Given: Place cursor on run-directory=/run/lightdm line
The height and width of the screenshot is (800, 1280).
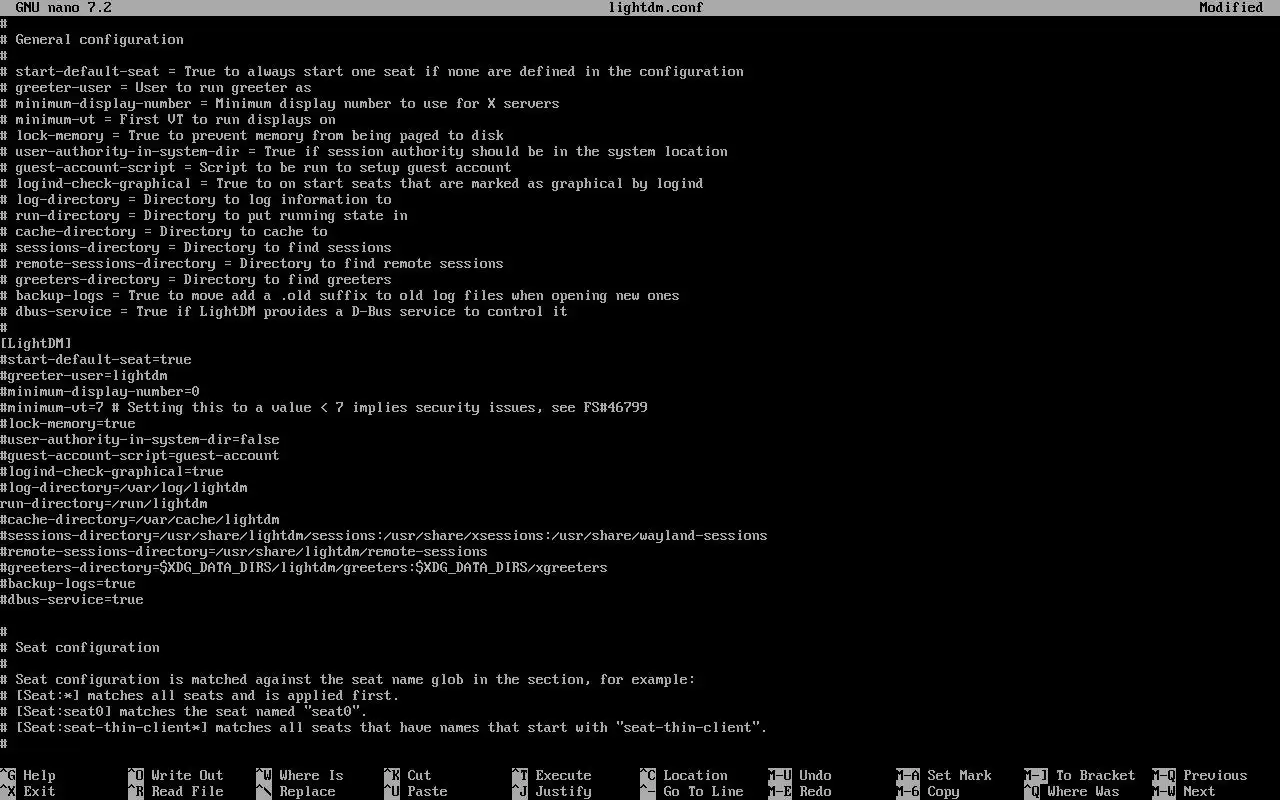Looking at the screenshot, I should 104,503.
